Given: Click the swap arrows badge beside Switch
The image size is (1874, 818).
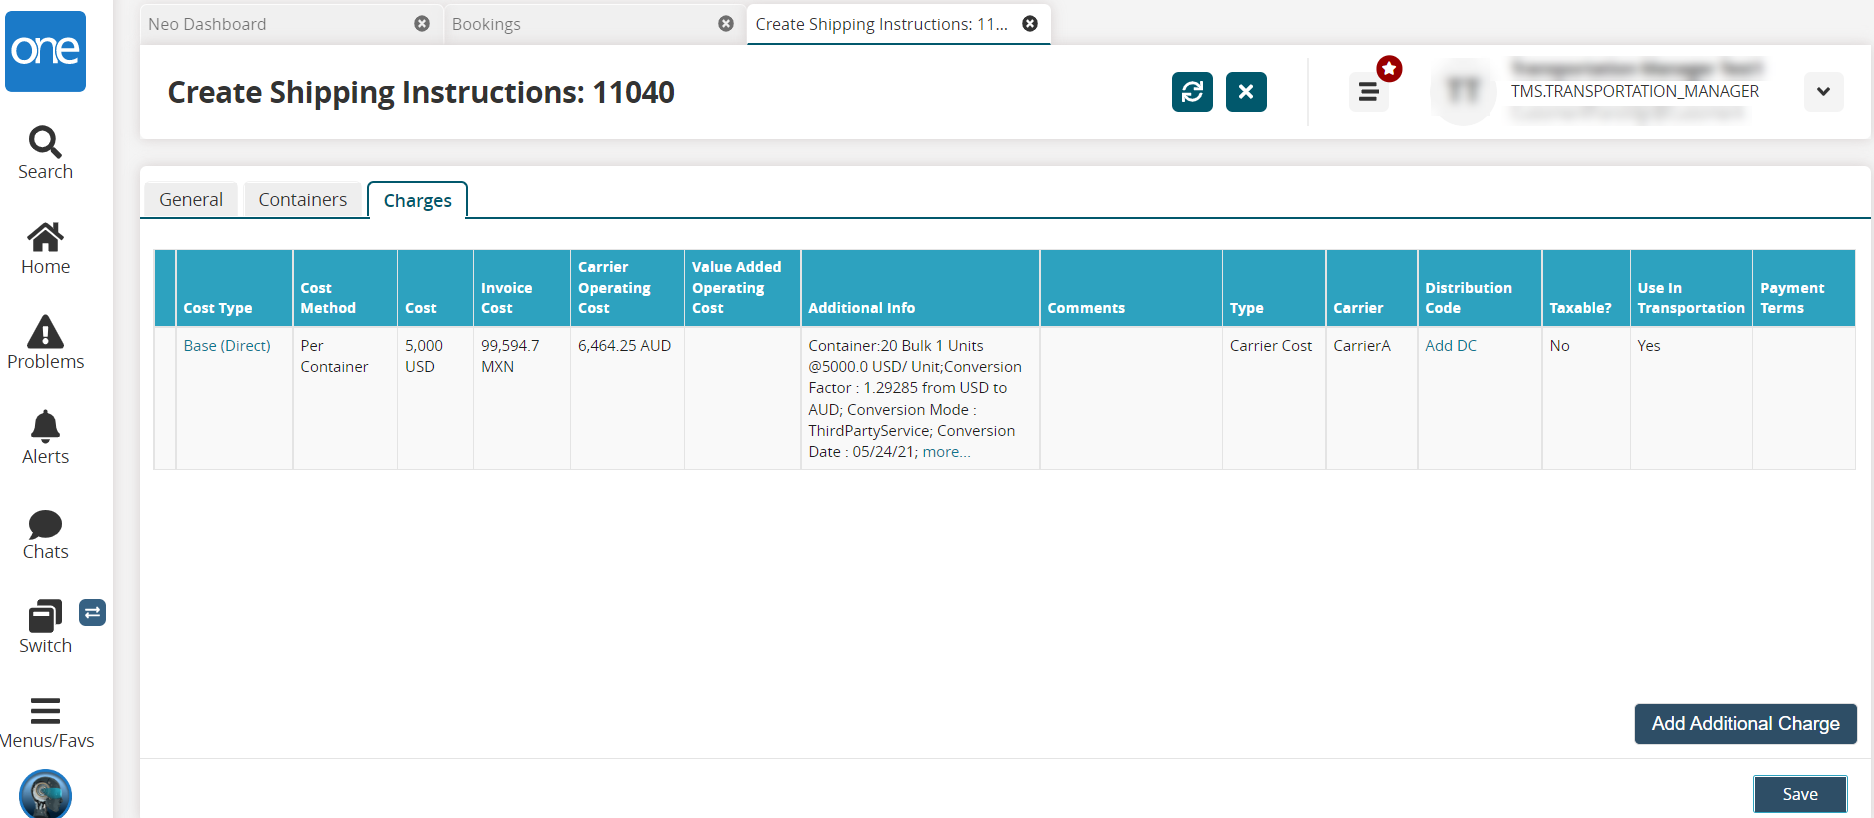Looking at the screenshot, I should (92, 612).
